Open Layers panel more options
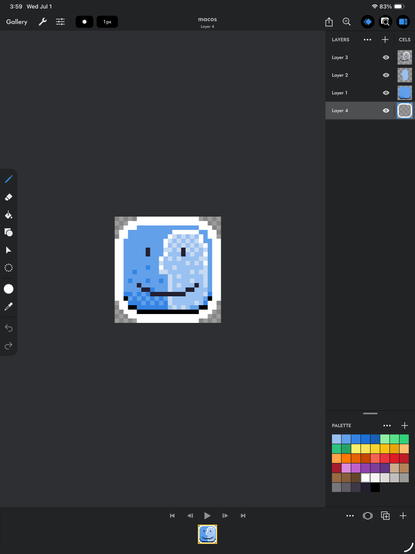The image size is (415, 554). point(367,40)
